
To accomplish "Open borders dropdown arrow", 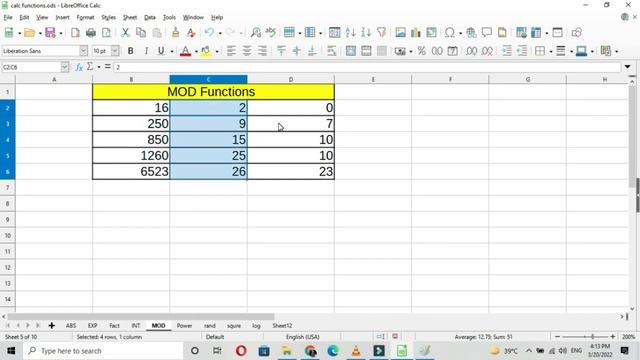I will point(551,51).
